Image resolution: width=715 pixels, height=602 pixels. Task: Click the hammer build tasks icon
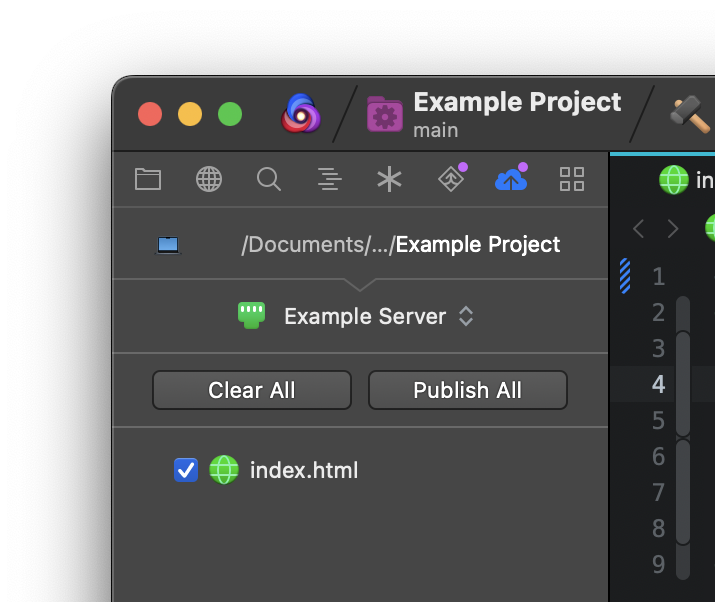click(690, 114)
